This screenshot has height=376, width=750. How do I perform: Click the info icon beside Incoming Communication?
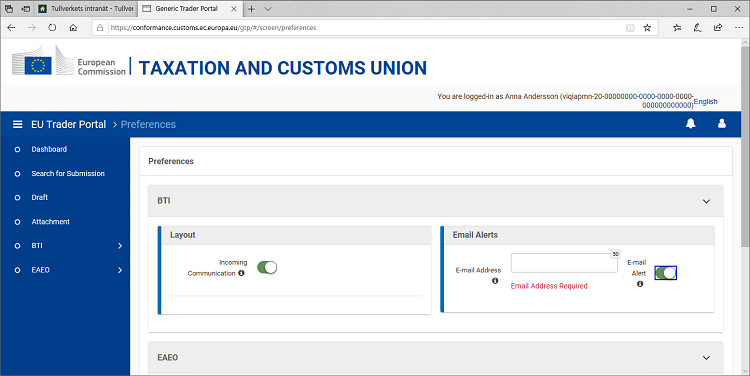241,273
